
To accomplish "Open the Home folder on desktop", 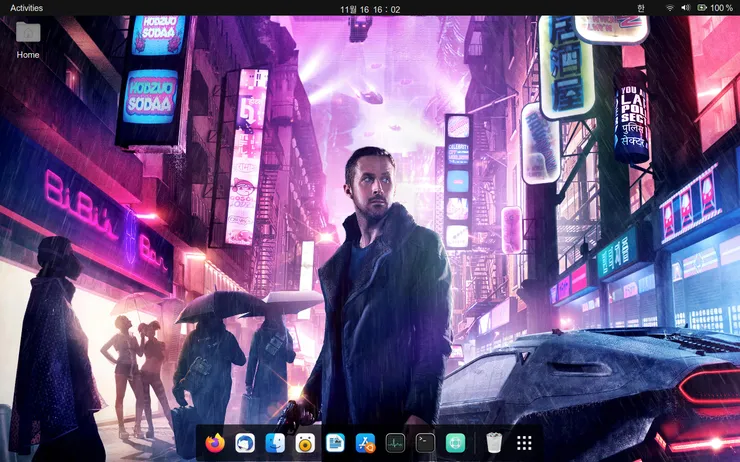I will coord(28,41).
